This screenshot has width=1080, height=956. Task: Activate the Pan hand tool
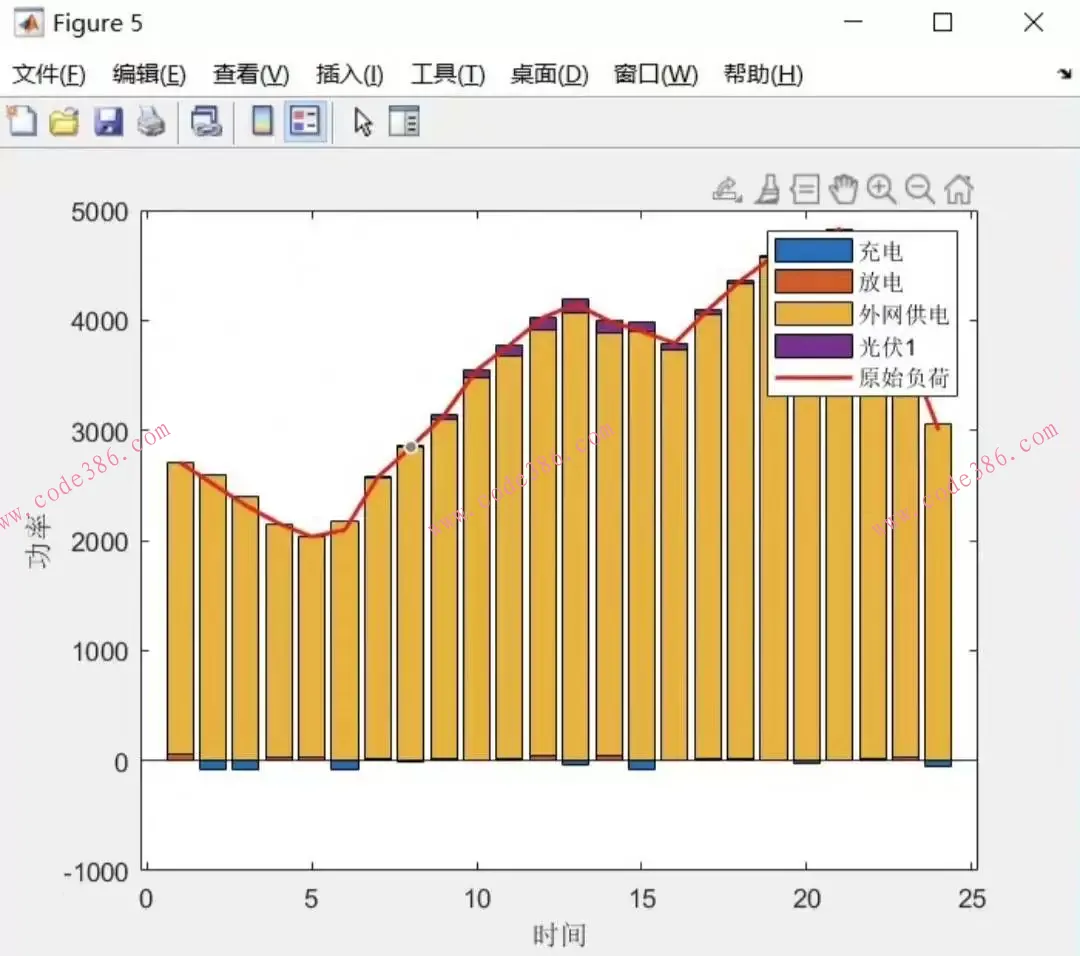pos(843,189)
